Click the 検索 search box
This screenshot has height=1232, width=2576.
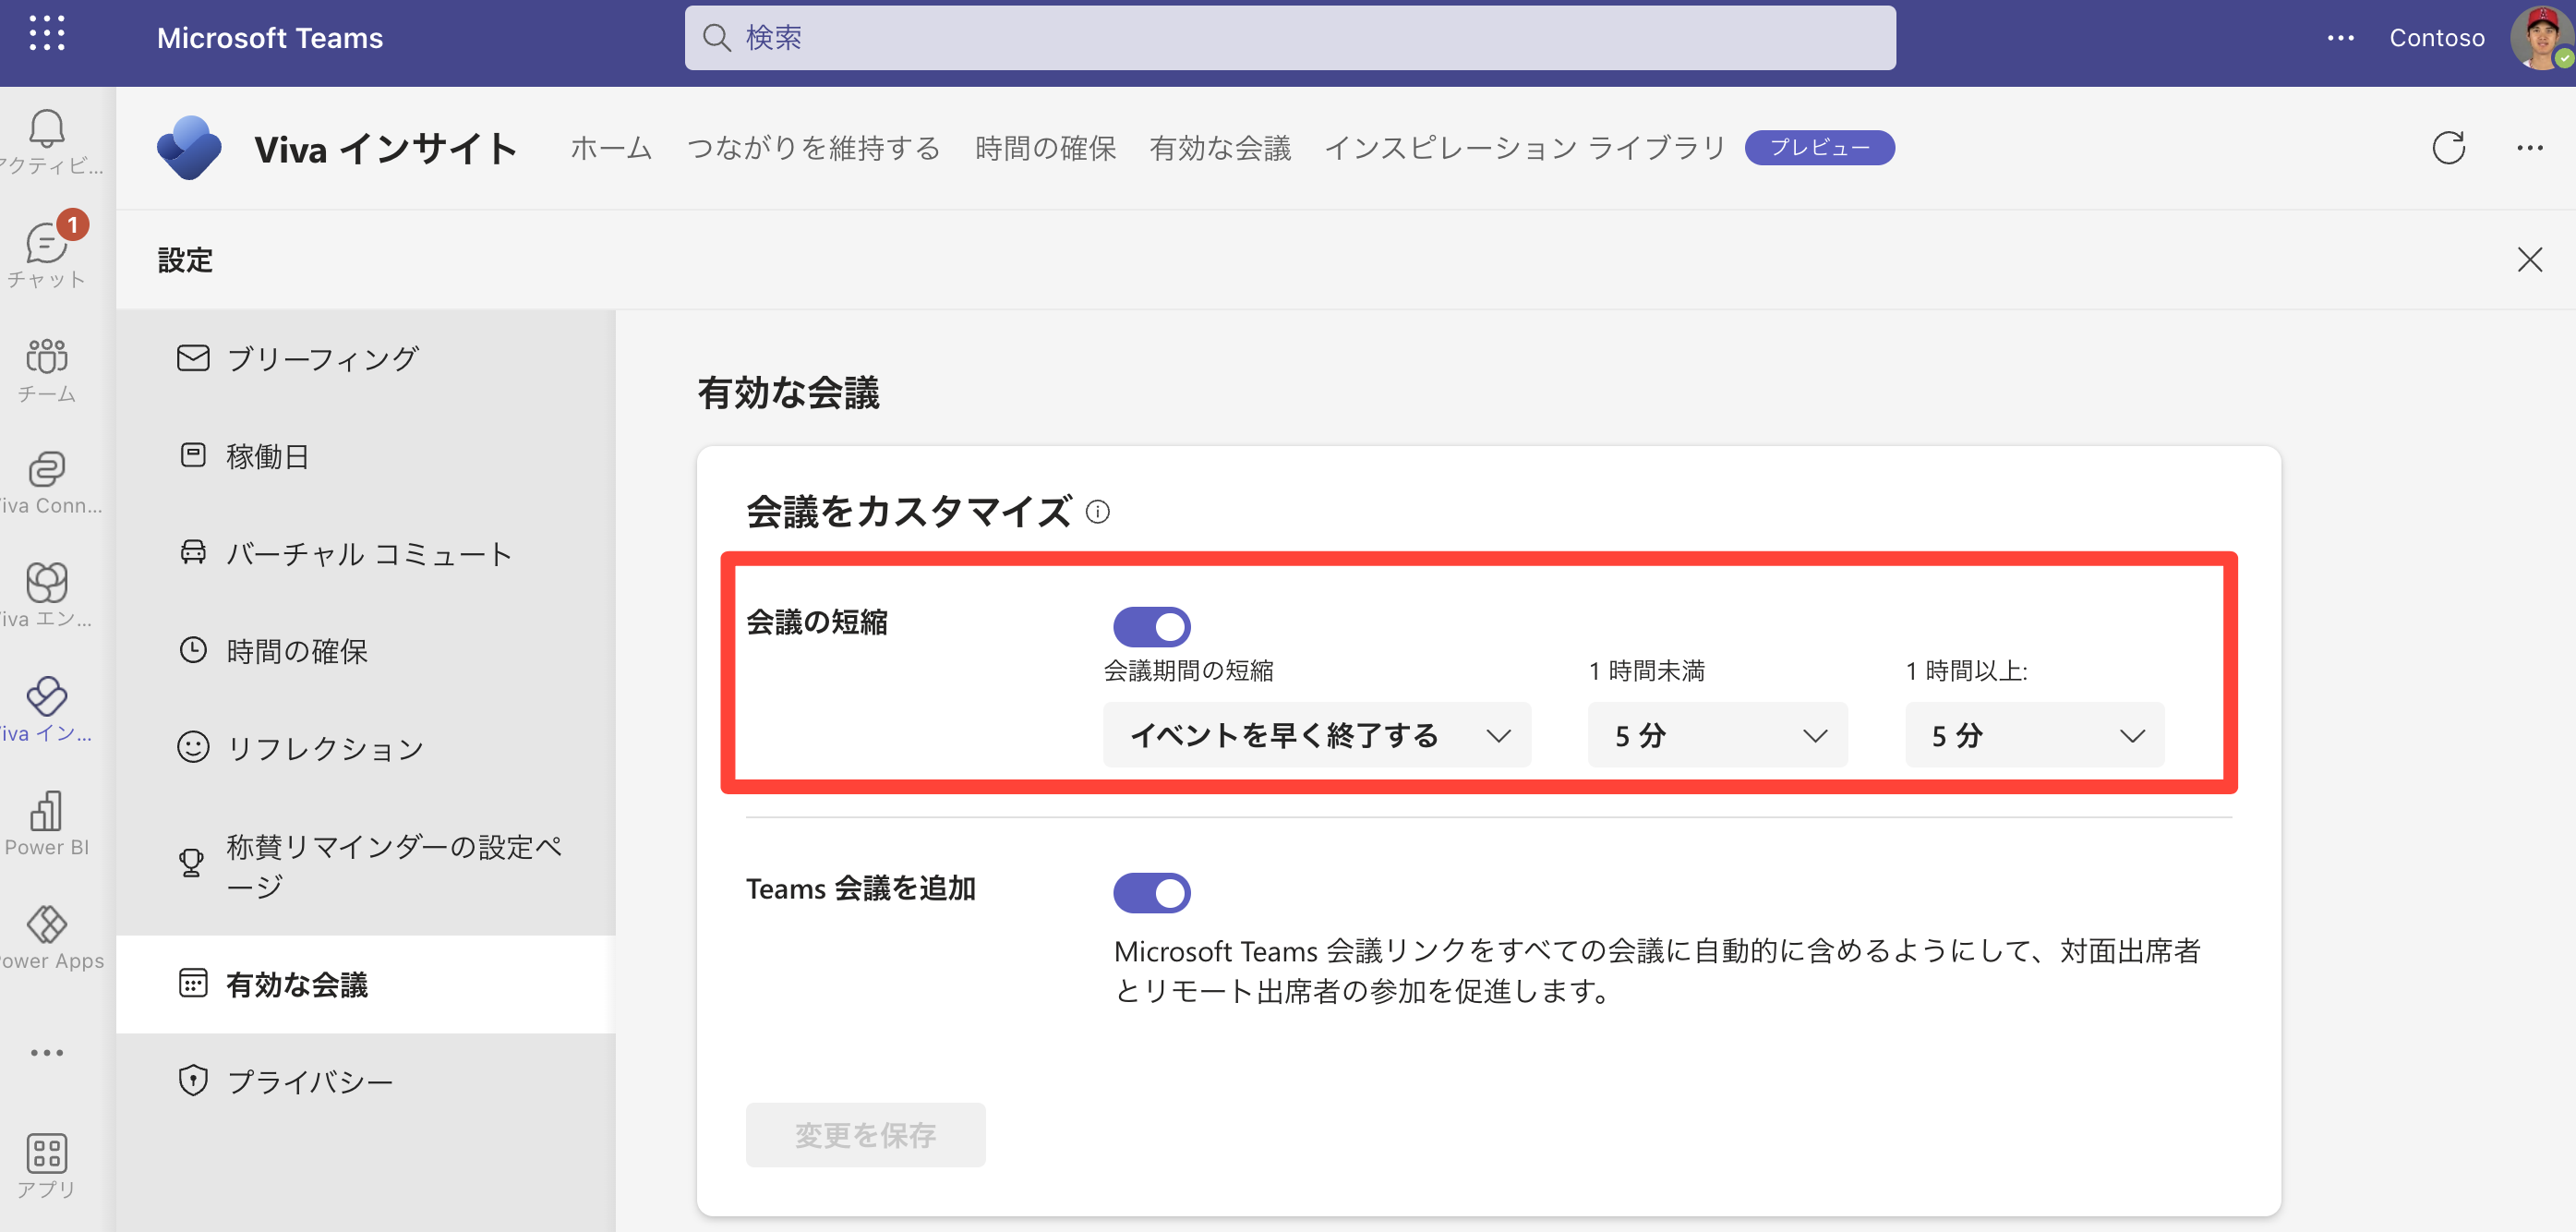(1289, 38)
